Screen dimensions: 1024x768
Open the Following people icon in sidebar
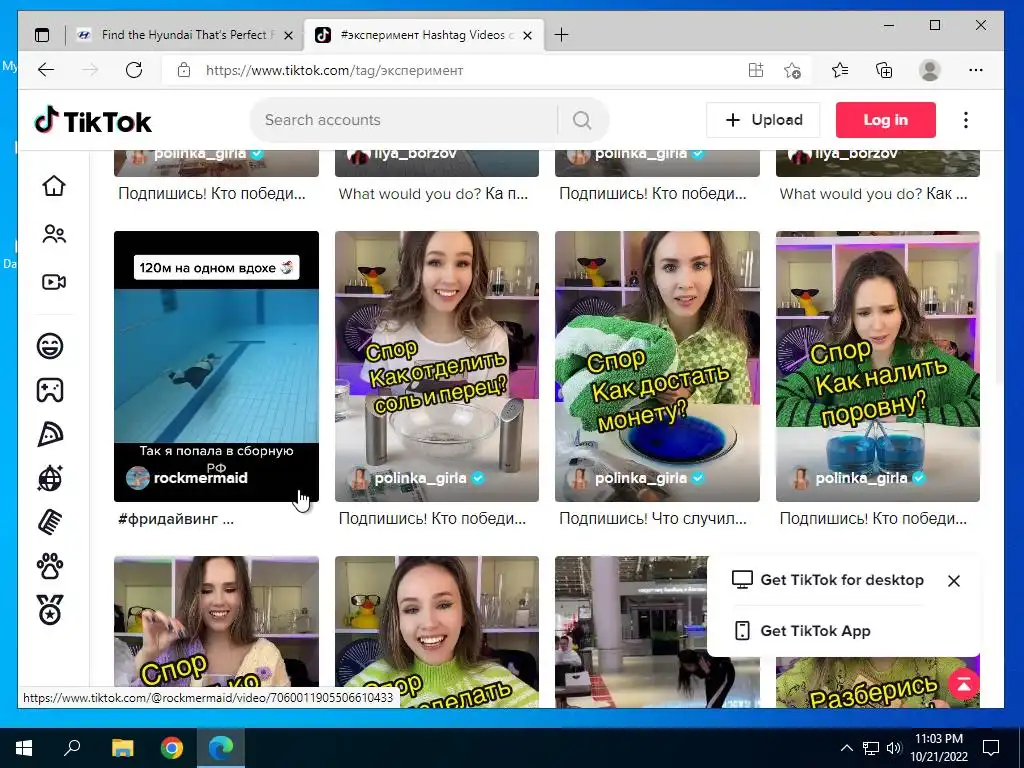coord(54,234)
